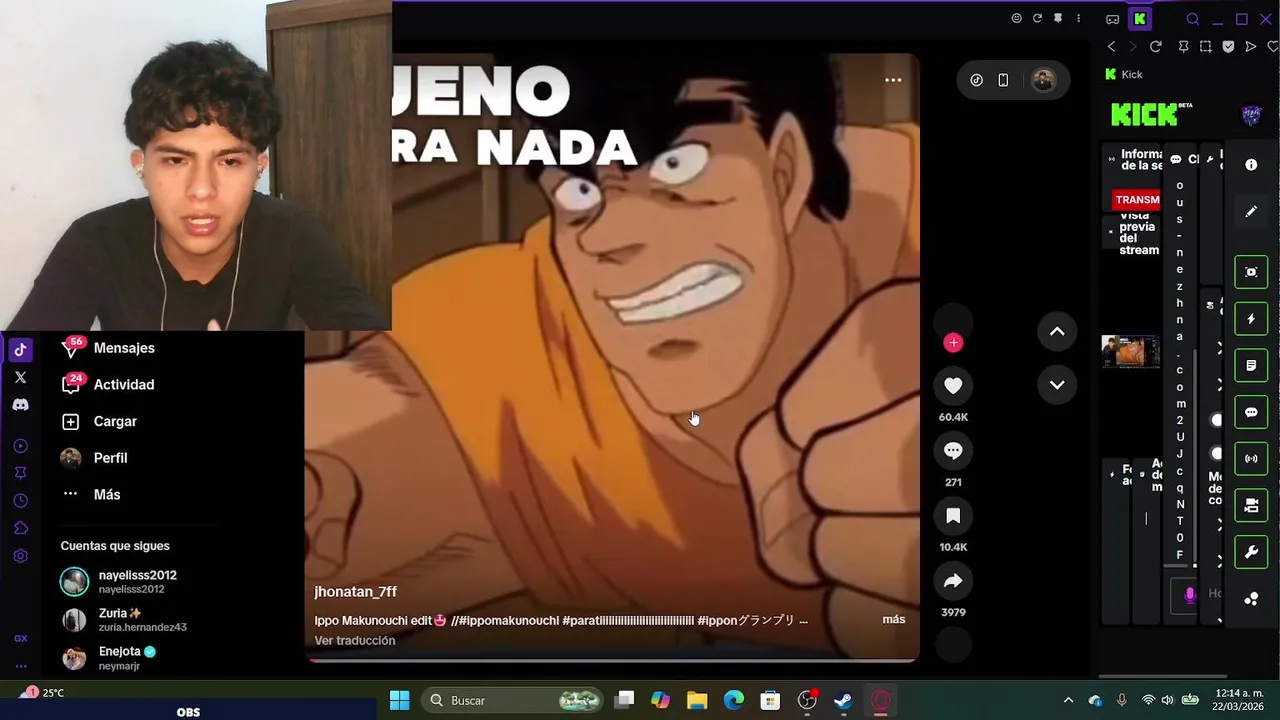Like the TikTok video with the heart
1280x720 pixels.
953,386
